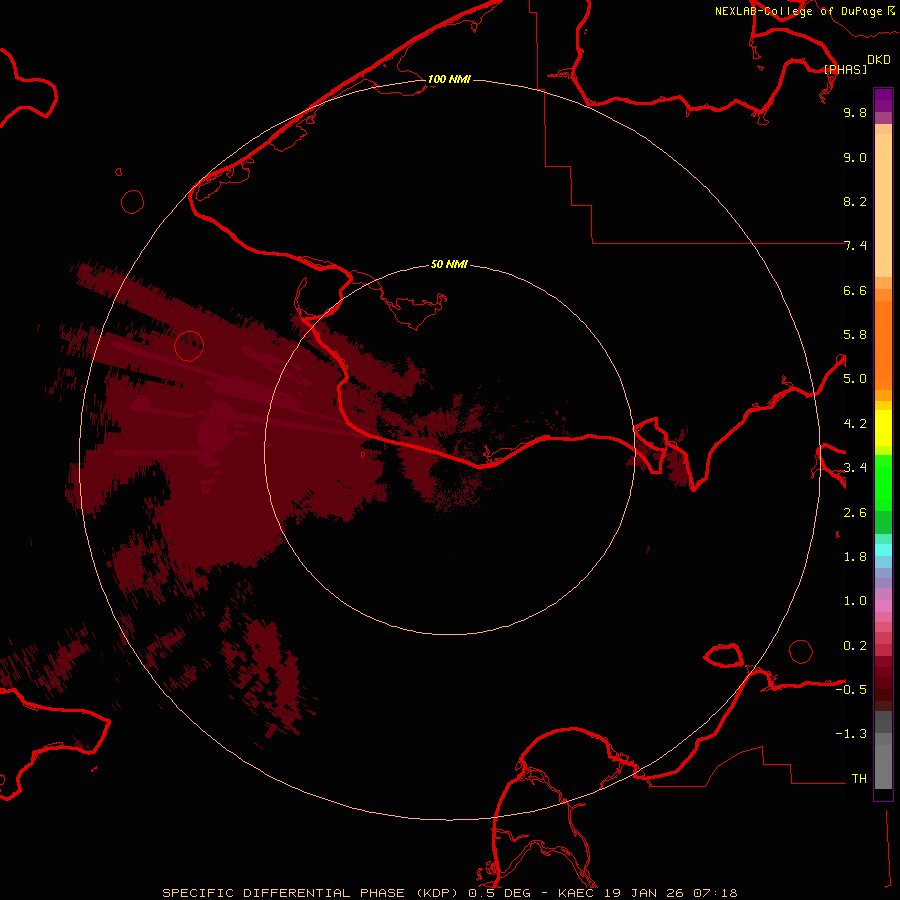Click the DKD label above the color scale
The height and width of the screenshot is (900, 900).
(x=879, y=60)
